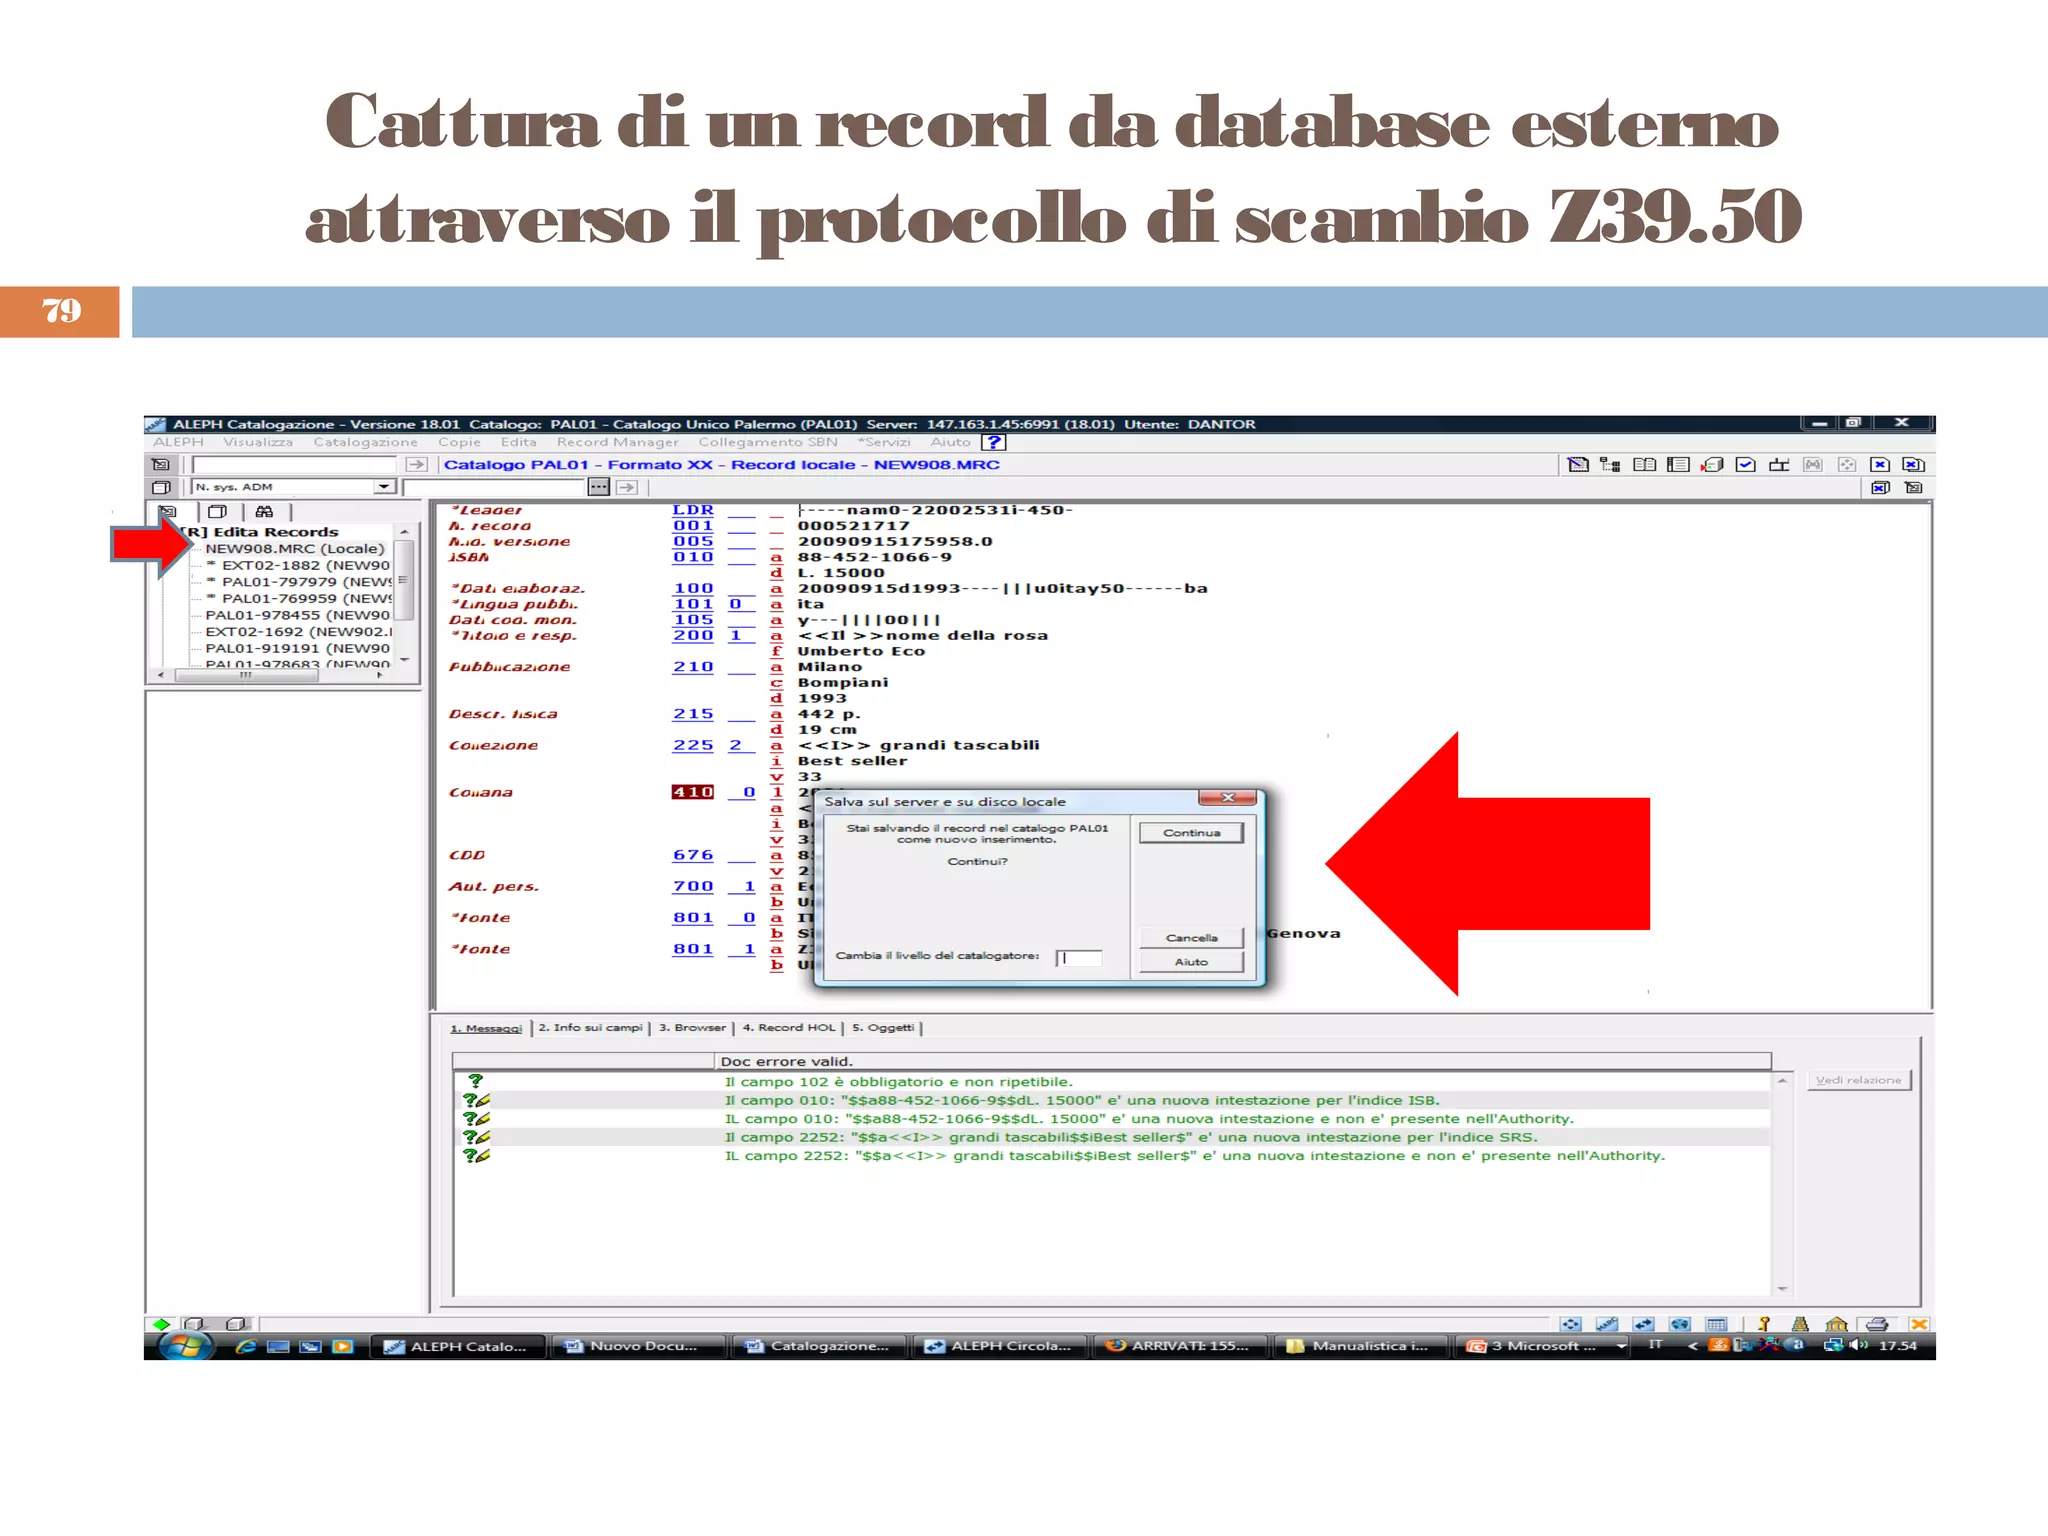Image resolution: width=2048 pixels, height=1536 pixels.
Task: Click the record icon left of the top search bar
Action: point(161,464)
